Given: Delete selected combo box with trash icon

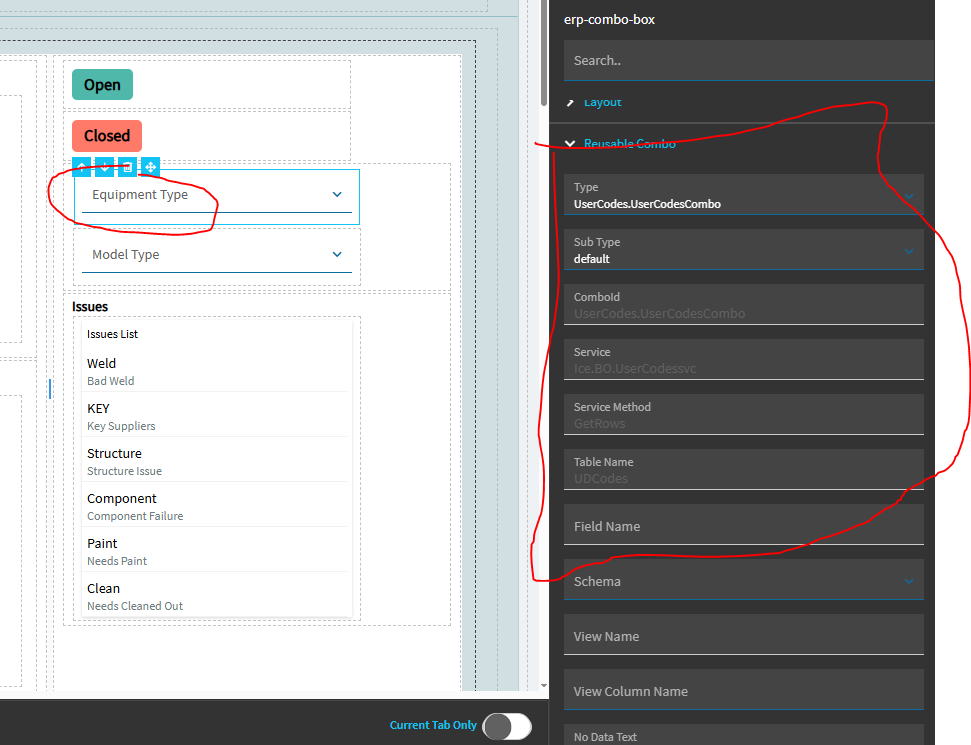Looking at the screenshot, I should tap(128, 167).
